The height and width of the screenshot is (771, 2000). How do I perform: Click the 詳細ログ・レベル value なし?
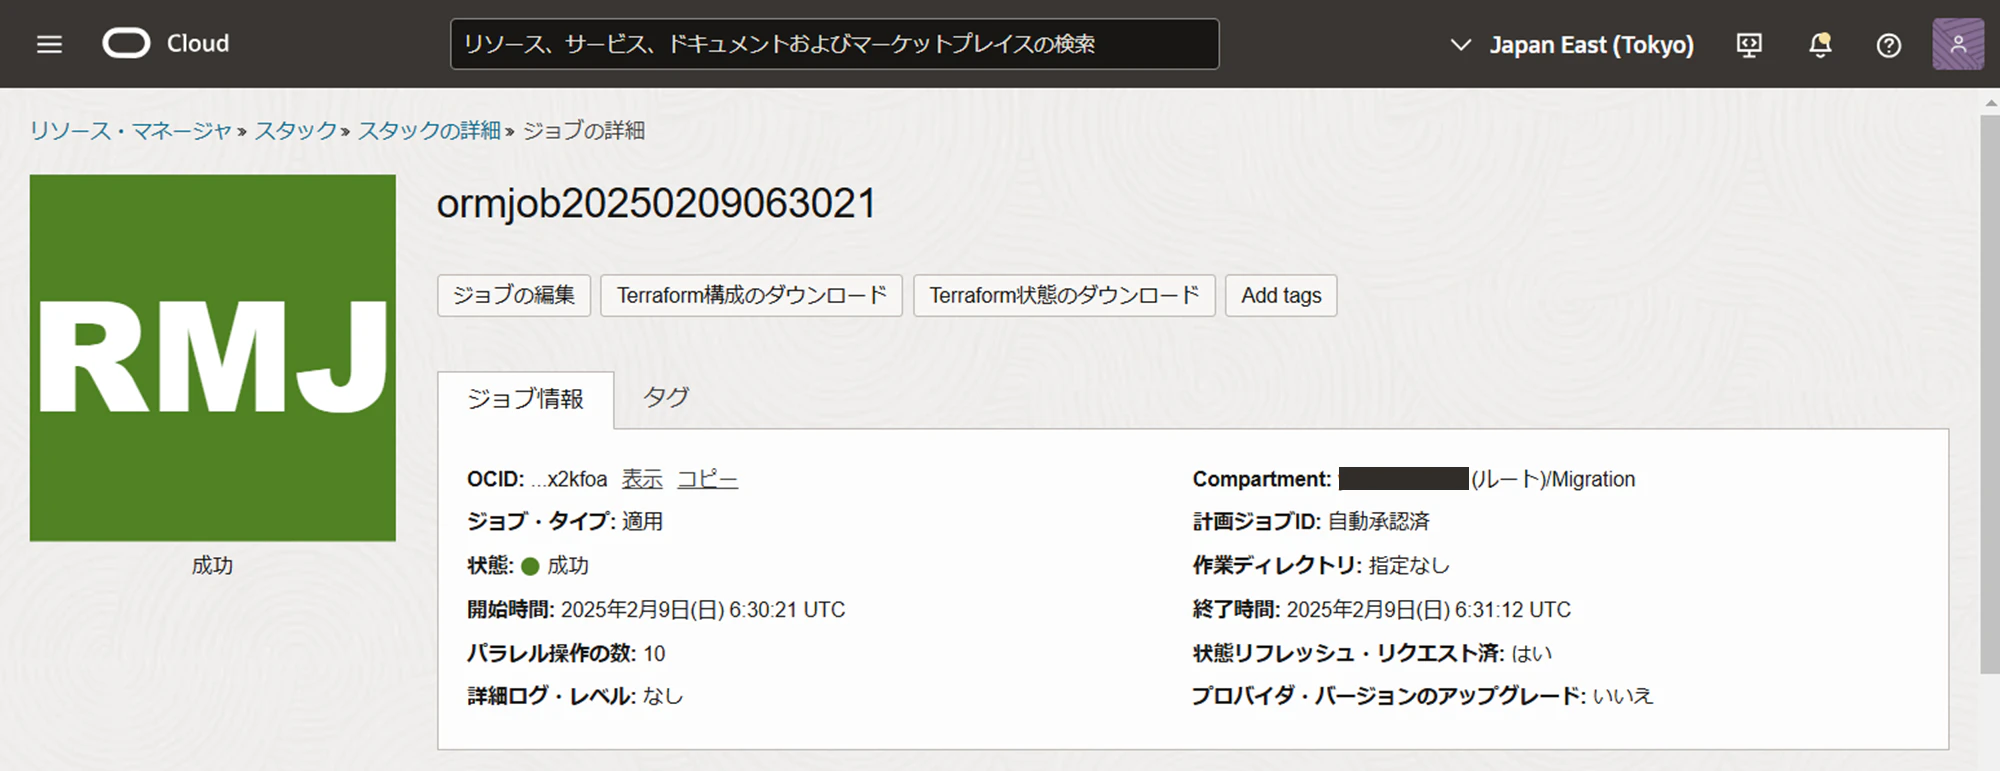pyautogui.click(x=663, y=696)
